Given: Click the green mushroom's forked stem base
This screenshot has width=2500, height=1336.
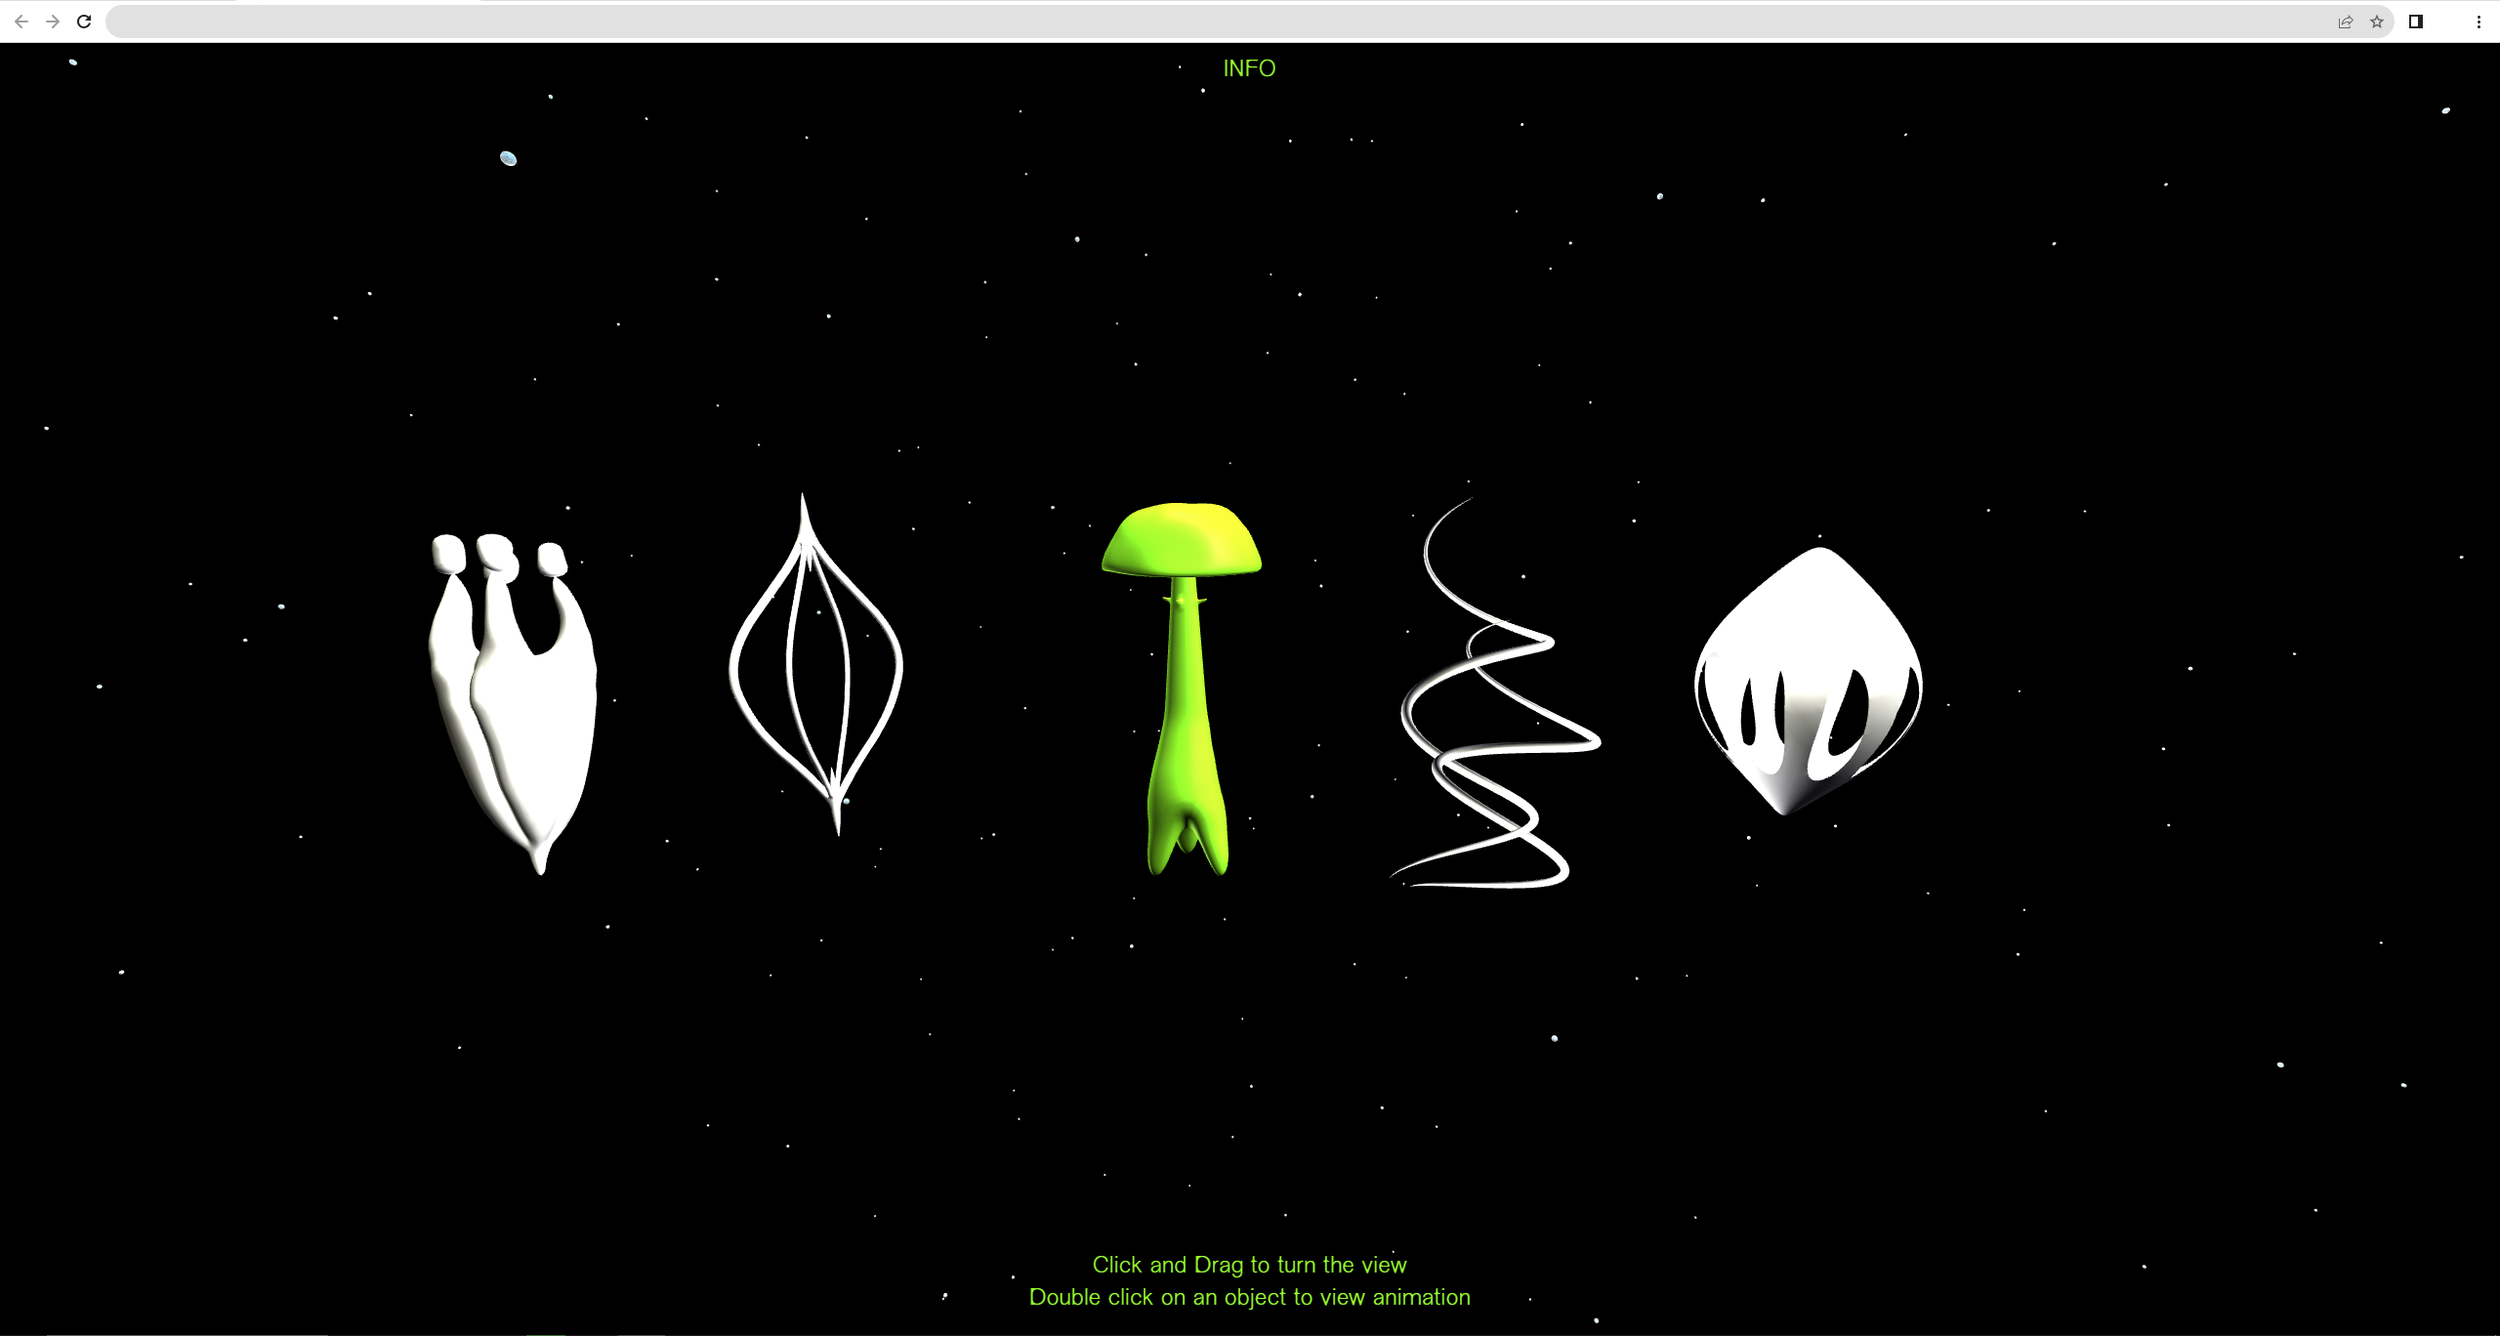Looking at the screenshot, I should (x=1187, y=830).
